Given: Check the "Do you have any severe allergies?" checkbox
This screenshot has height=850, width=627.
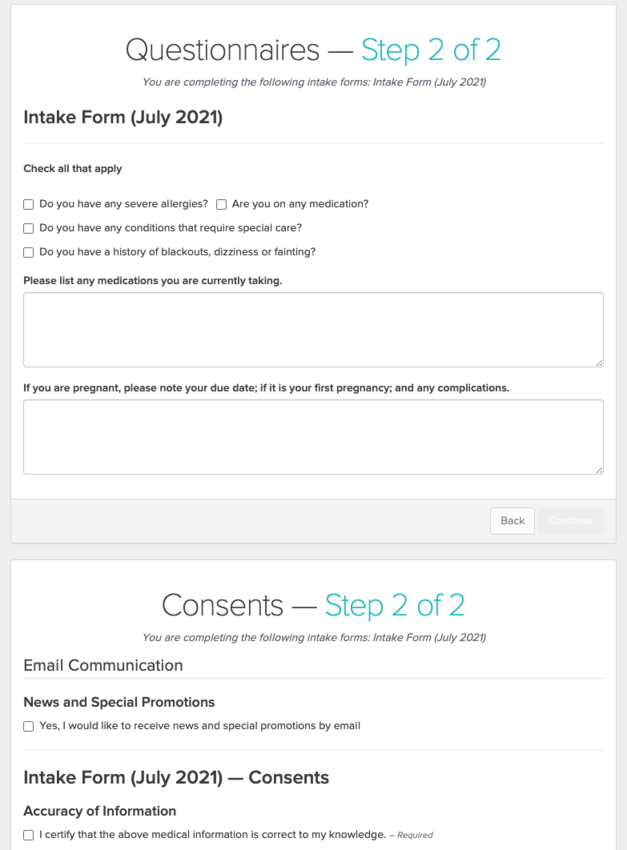Looking at the screenshot, I should (x=28, y=204).
